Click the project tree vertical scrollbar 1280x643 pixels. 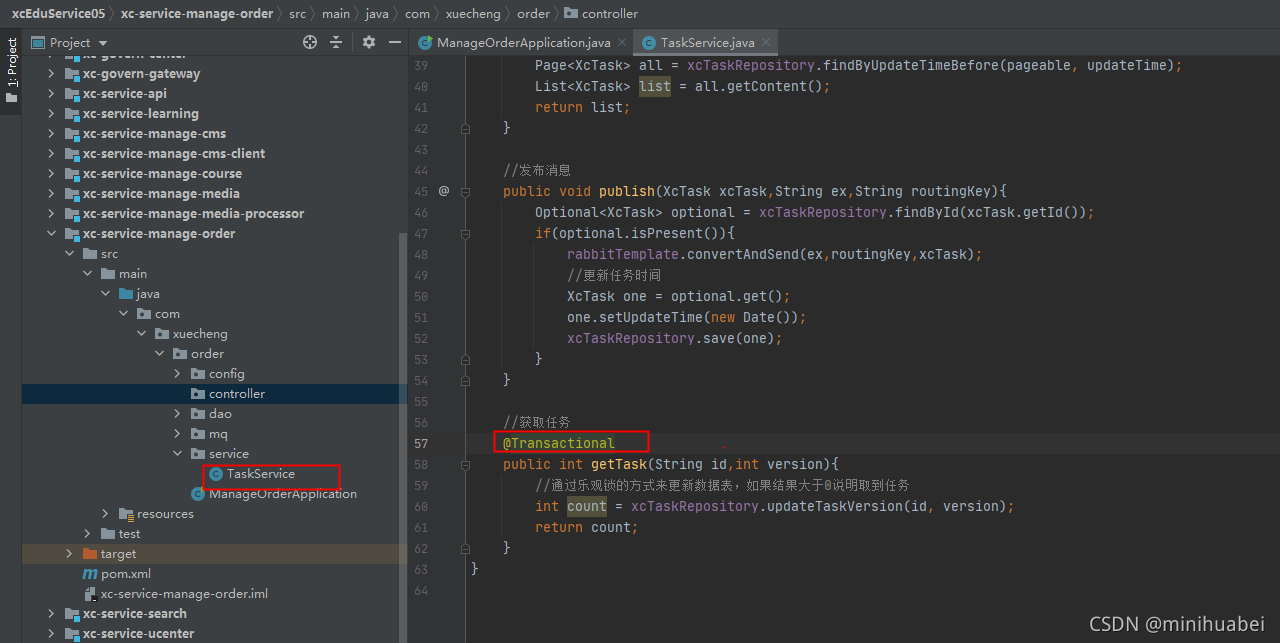coord(404,430)
